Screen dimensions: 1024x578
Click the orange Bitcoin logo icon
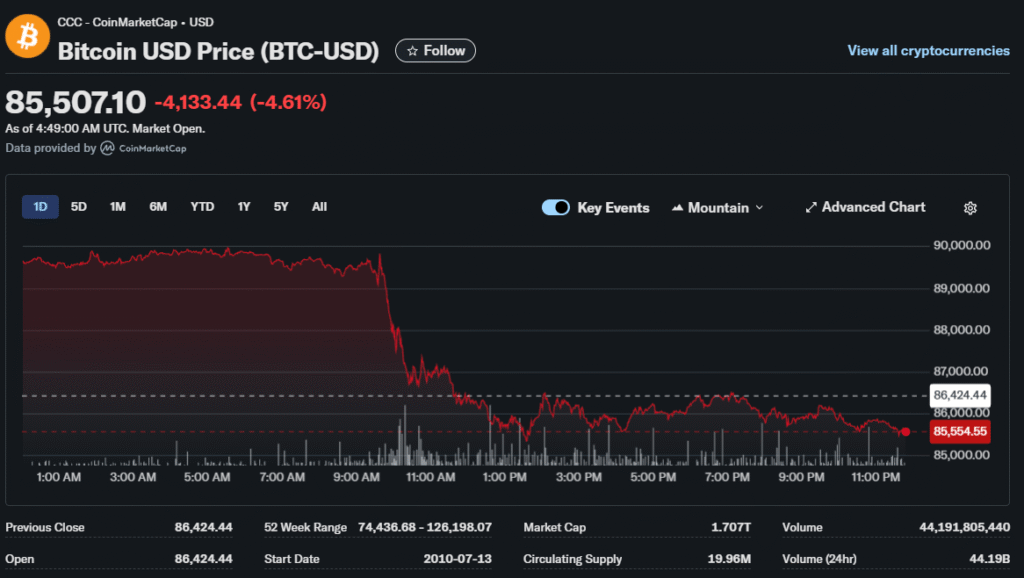tap(28, 36)
